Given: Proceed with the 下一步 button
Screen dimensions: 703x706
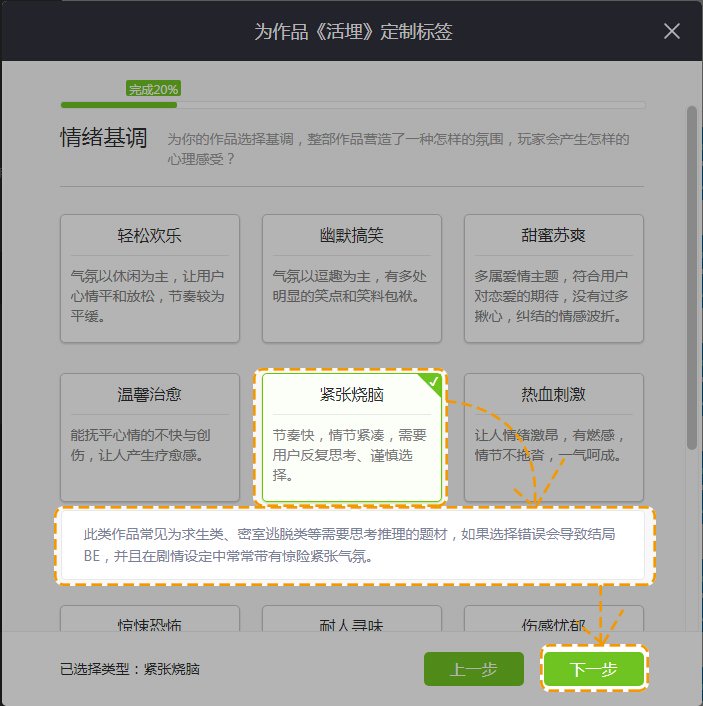Looking at the screenshot, I should tap(594, 669).
